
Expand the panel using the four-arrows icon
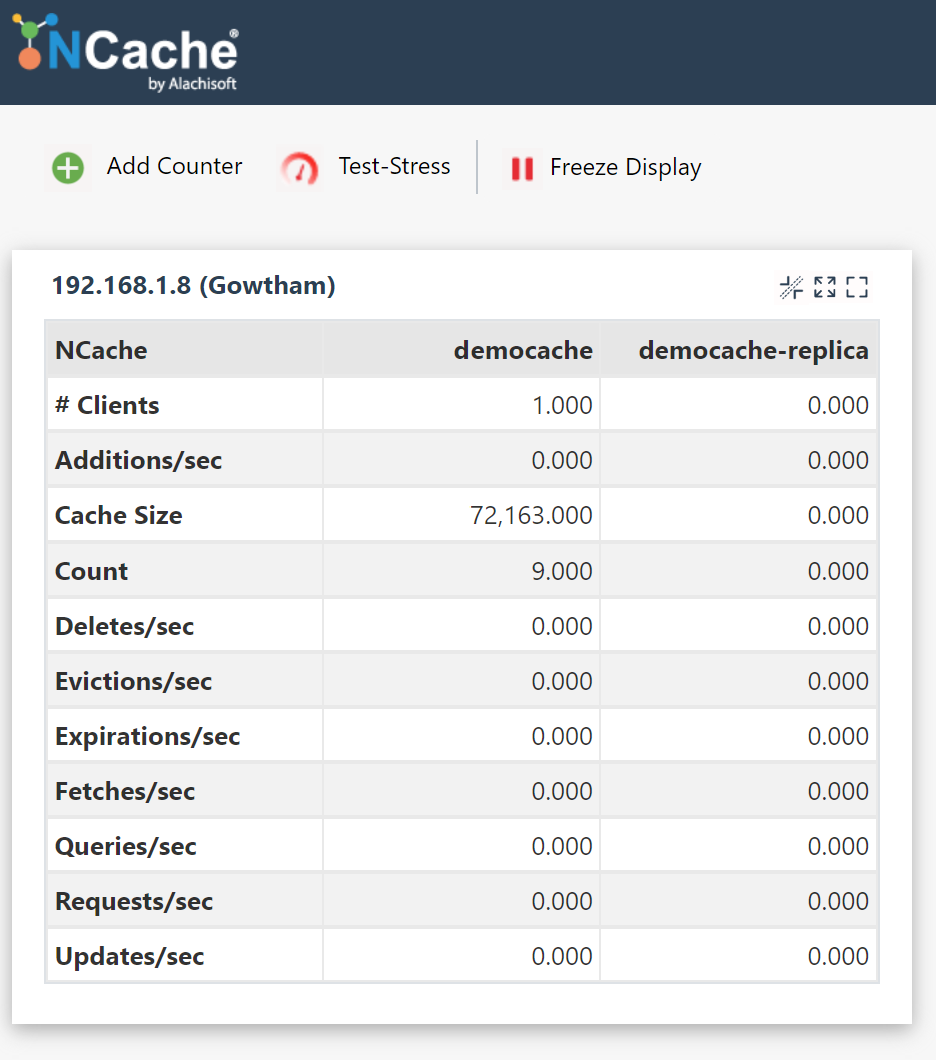[824, 288]
